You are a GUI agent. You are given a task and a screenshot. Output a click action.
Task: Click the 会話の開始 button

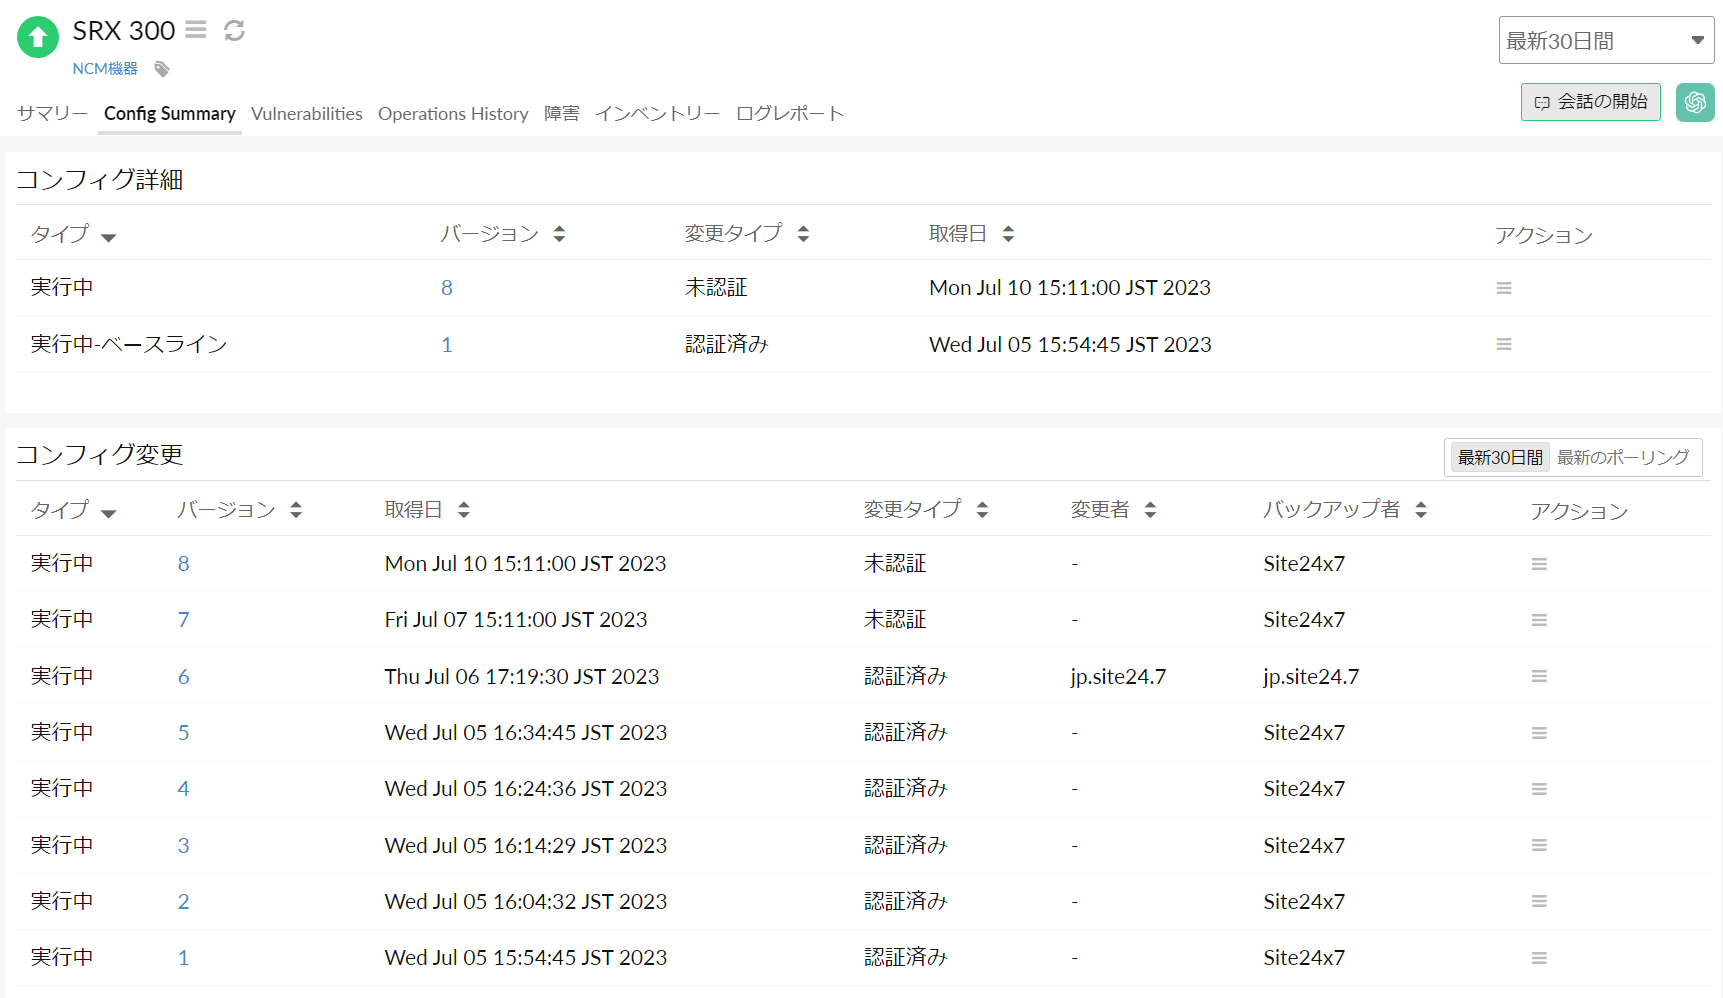coord(1590,102)
